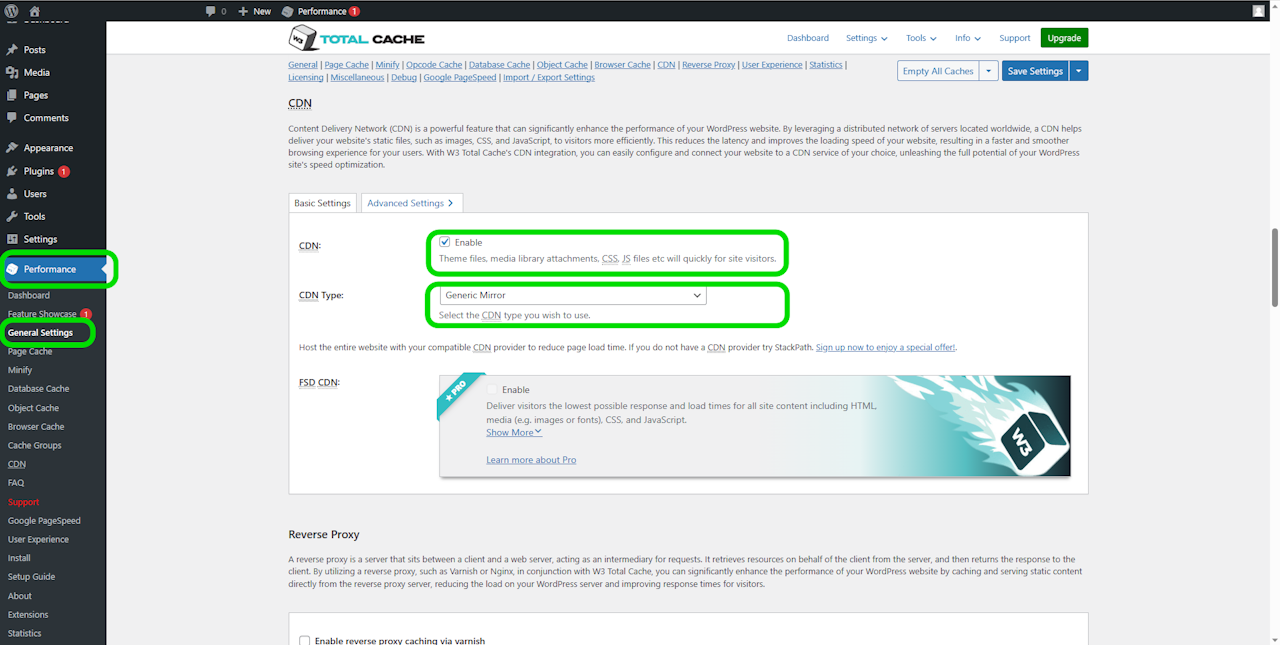Jump to Import / Export Settings link
The height and width of the screenshot is (645, 1280).
coord(549,78)
